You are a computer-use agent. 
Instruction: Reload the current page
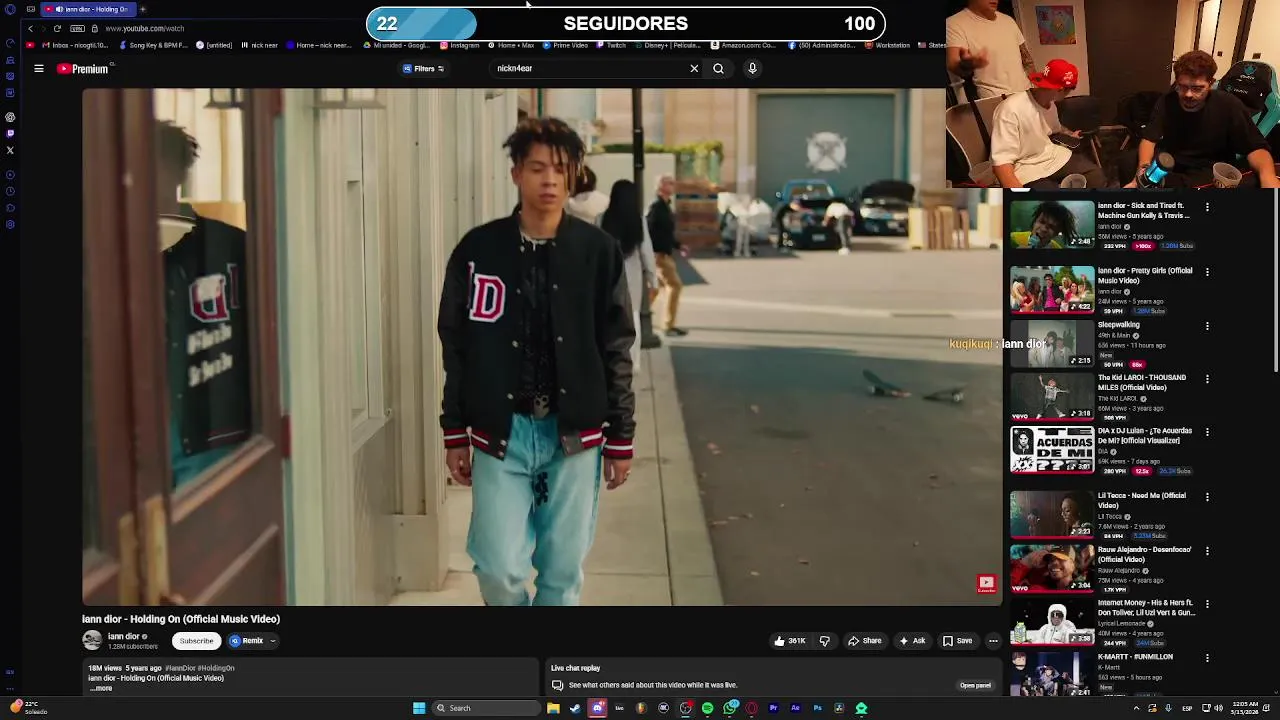pos(57,28)
